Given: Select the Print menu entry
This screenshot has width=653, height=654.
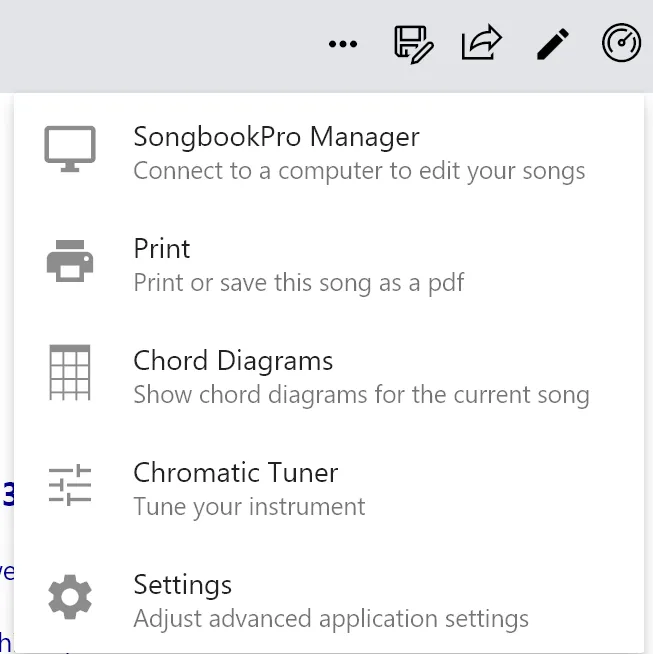Looking at the screenshot, I should (329, 264).
